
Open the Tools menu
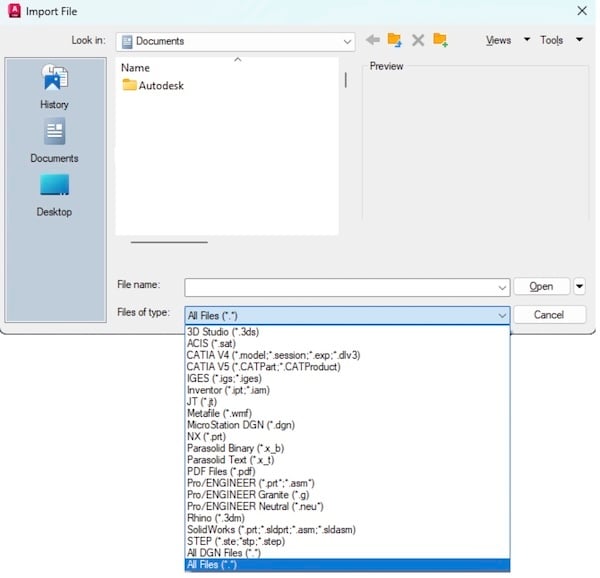click(551, 40)
